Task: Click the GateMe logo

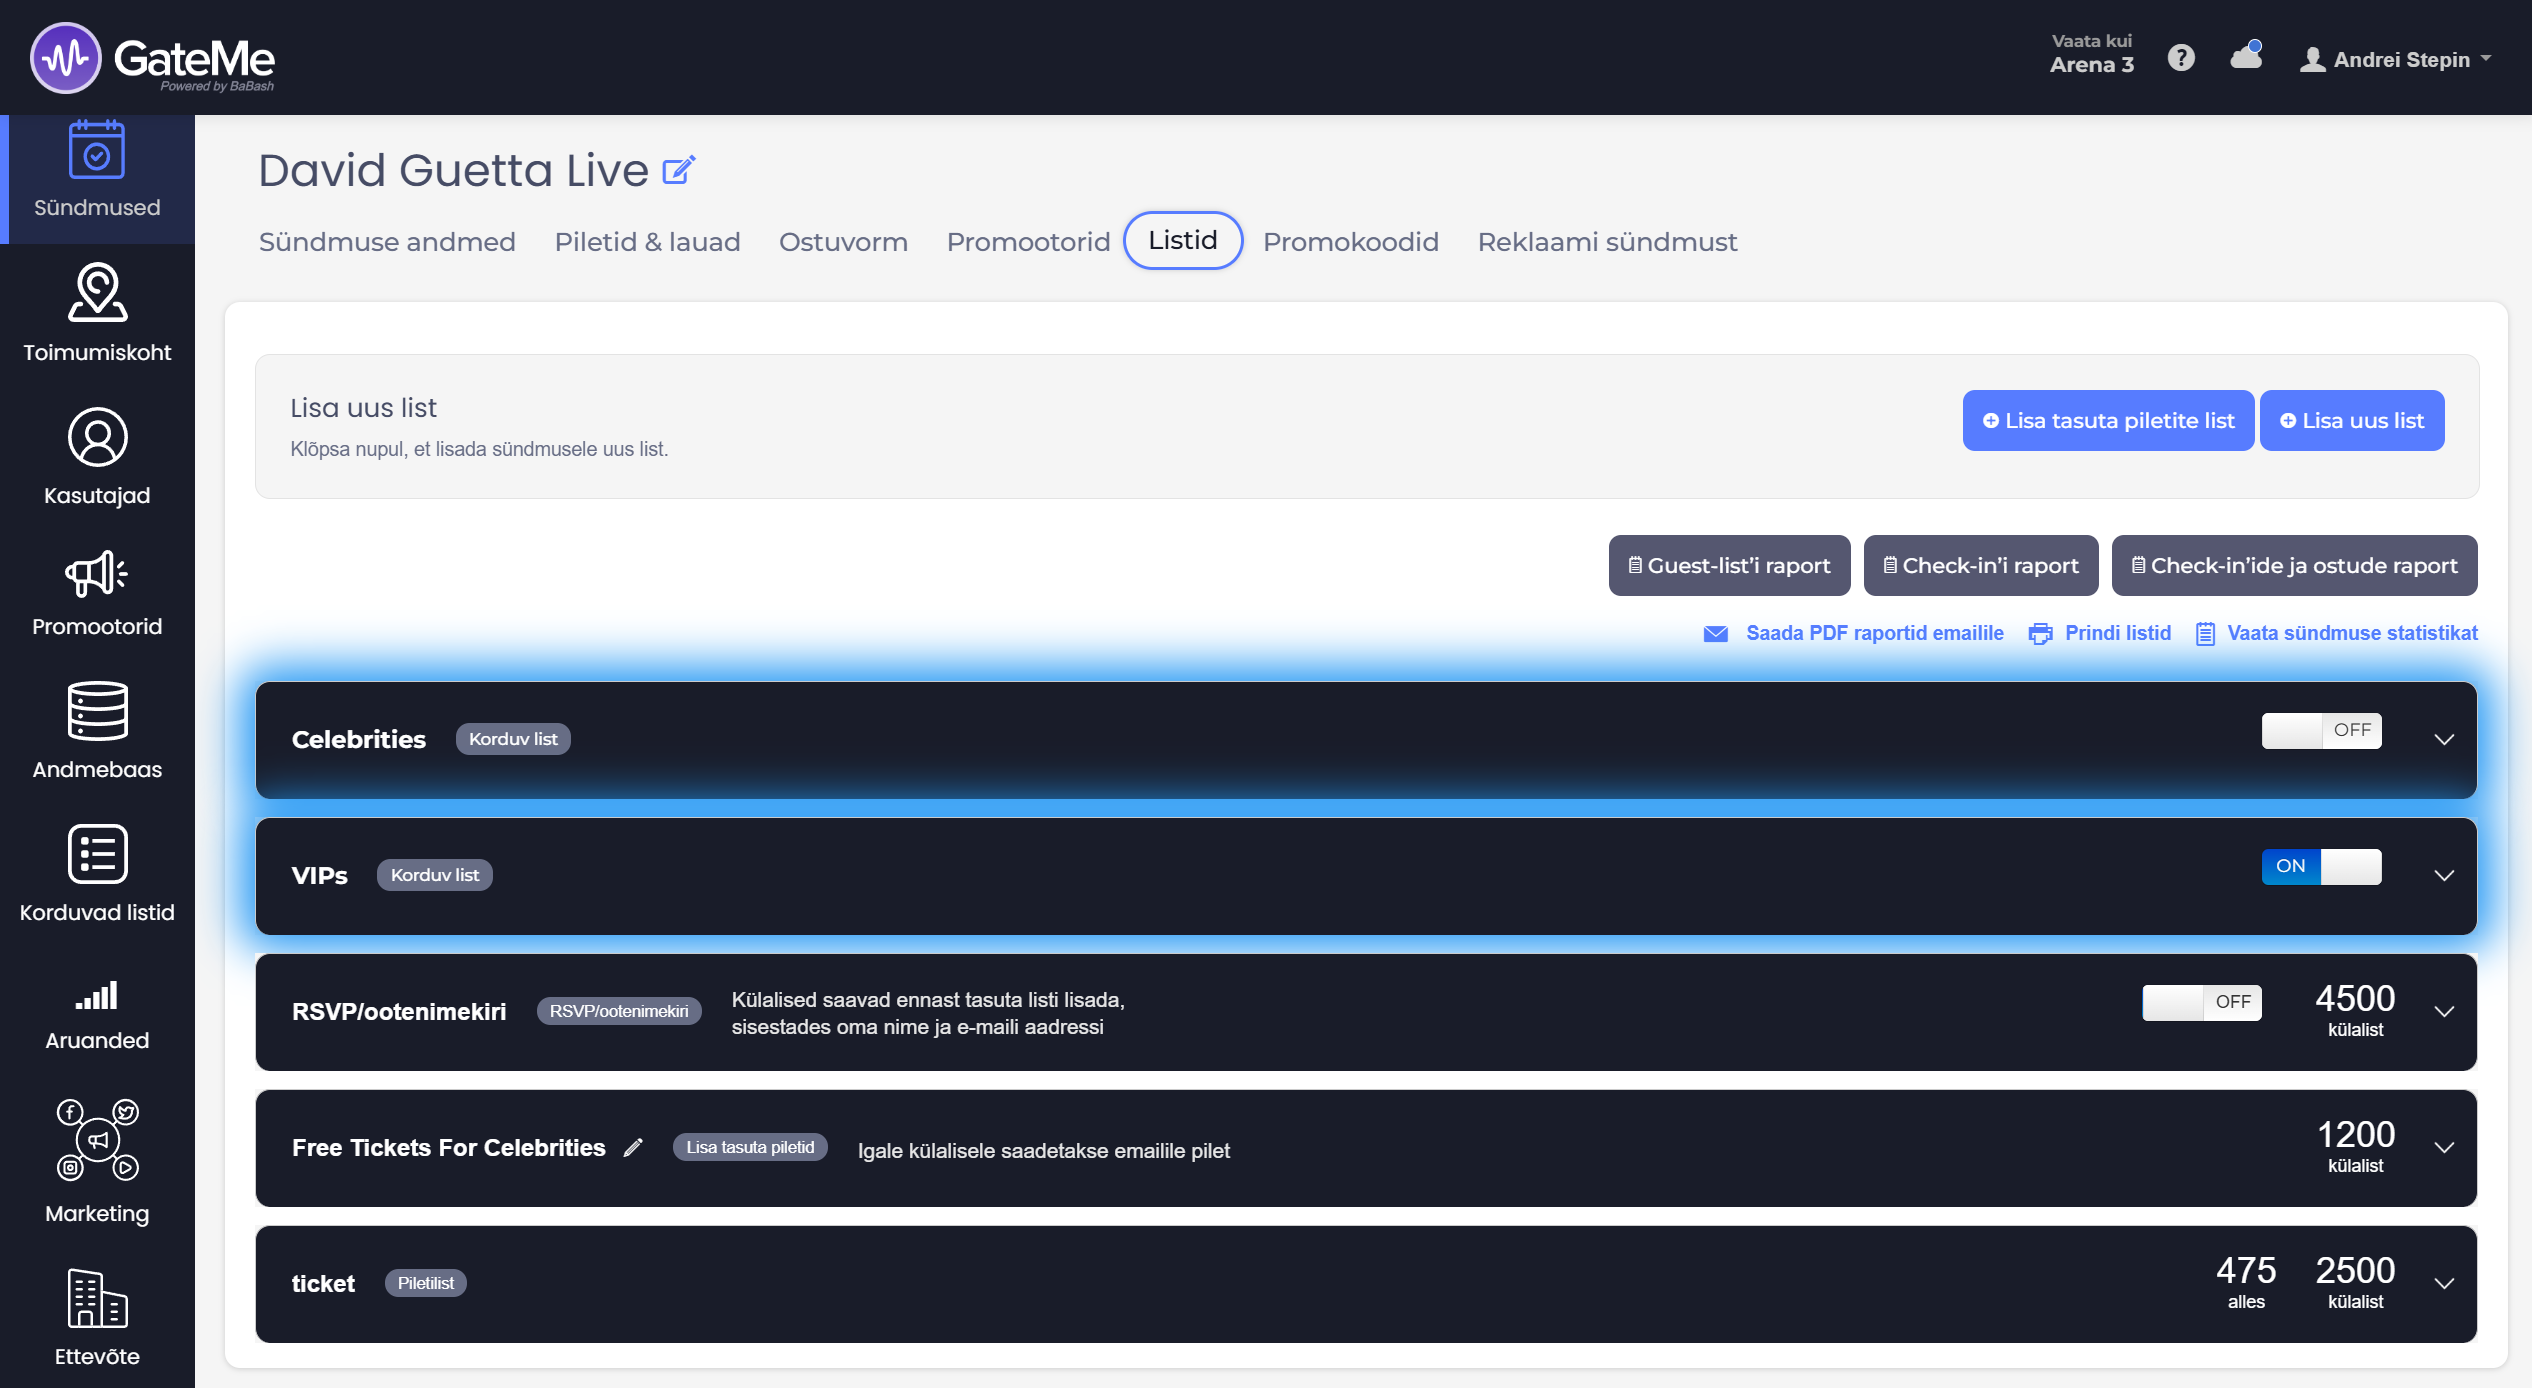Action: click(x=152, y=58)
